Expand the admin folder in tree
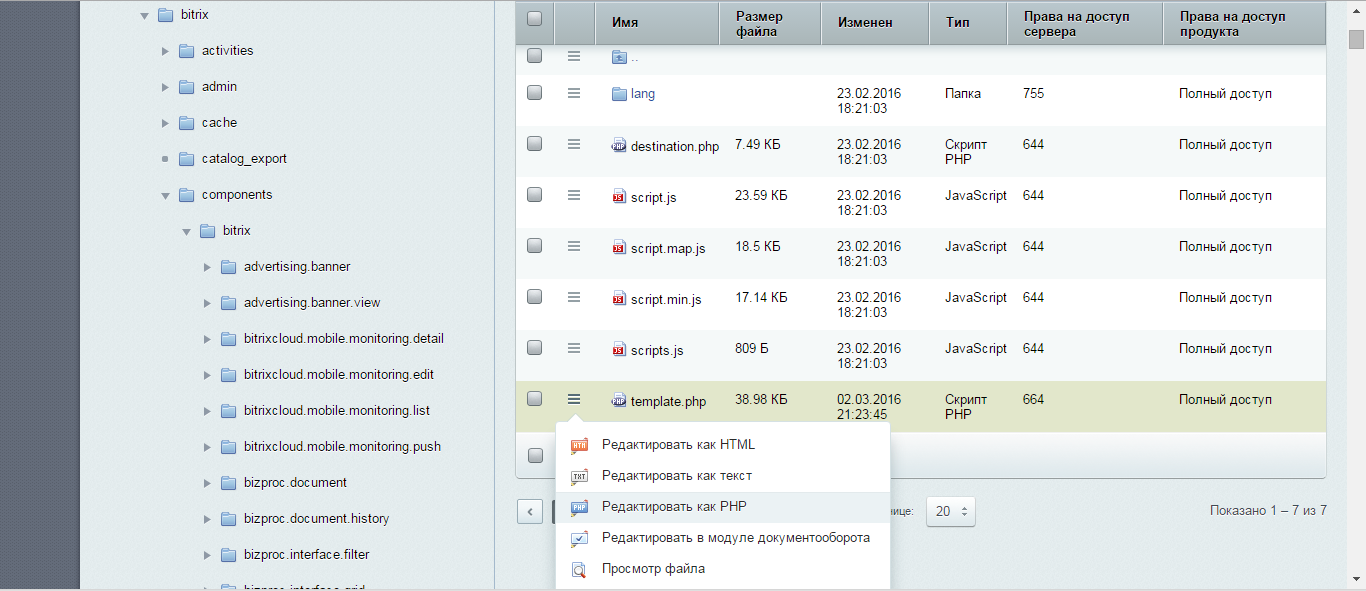 pos(165,87)
